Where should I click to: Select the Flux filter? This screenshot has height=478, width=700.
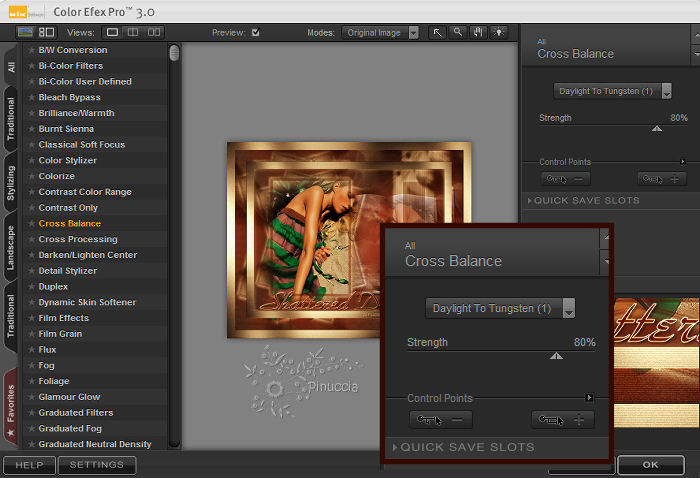click(47, 349)
